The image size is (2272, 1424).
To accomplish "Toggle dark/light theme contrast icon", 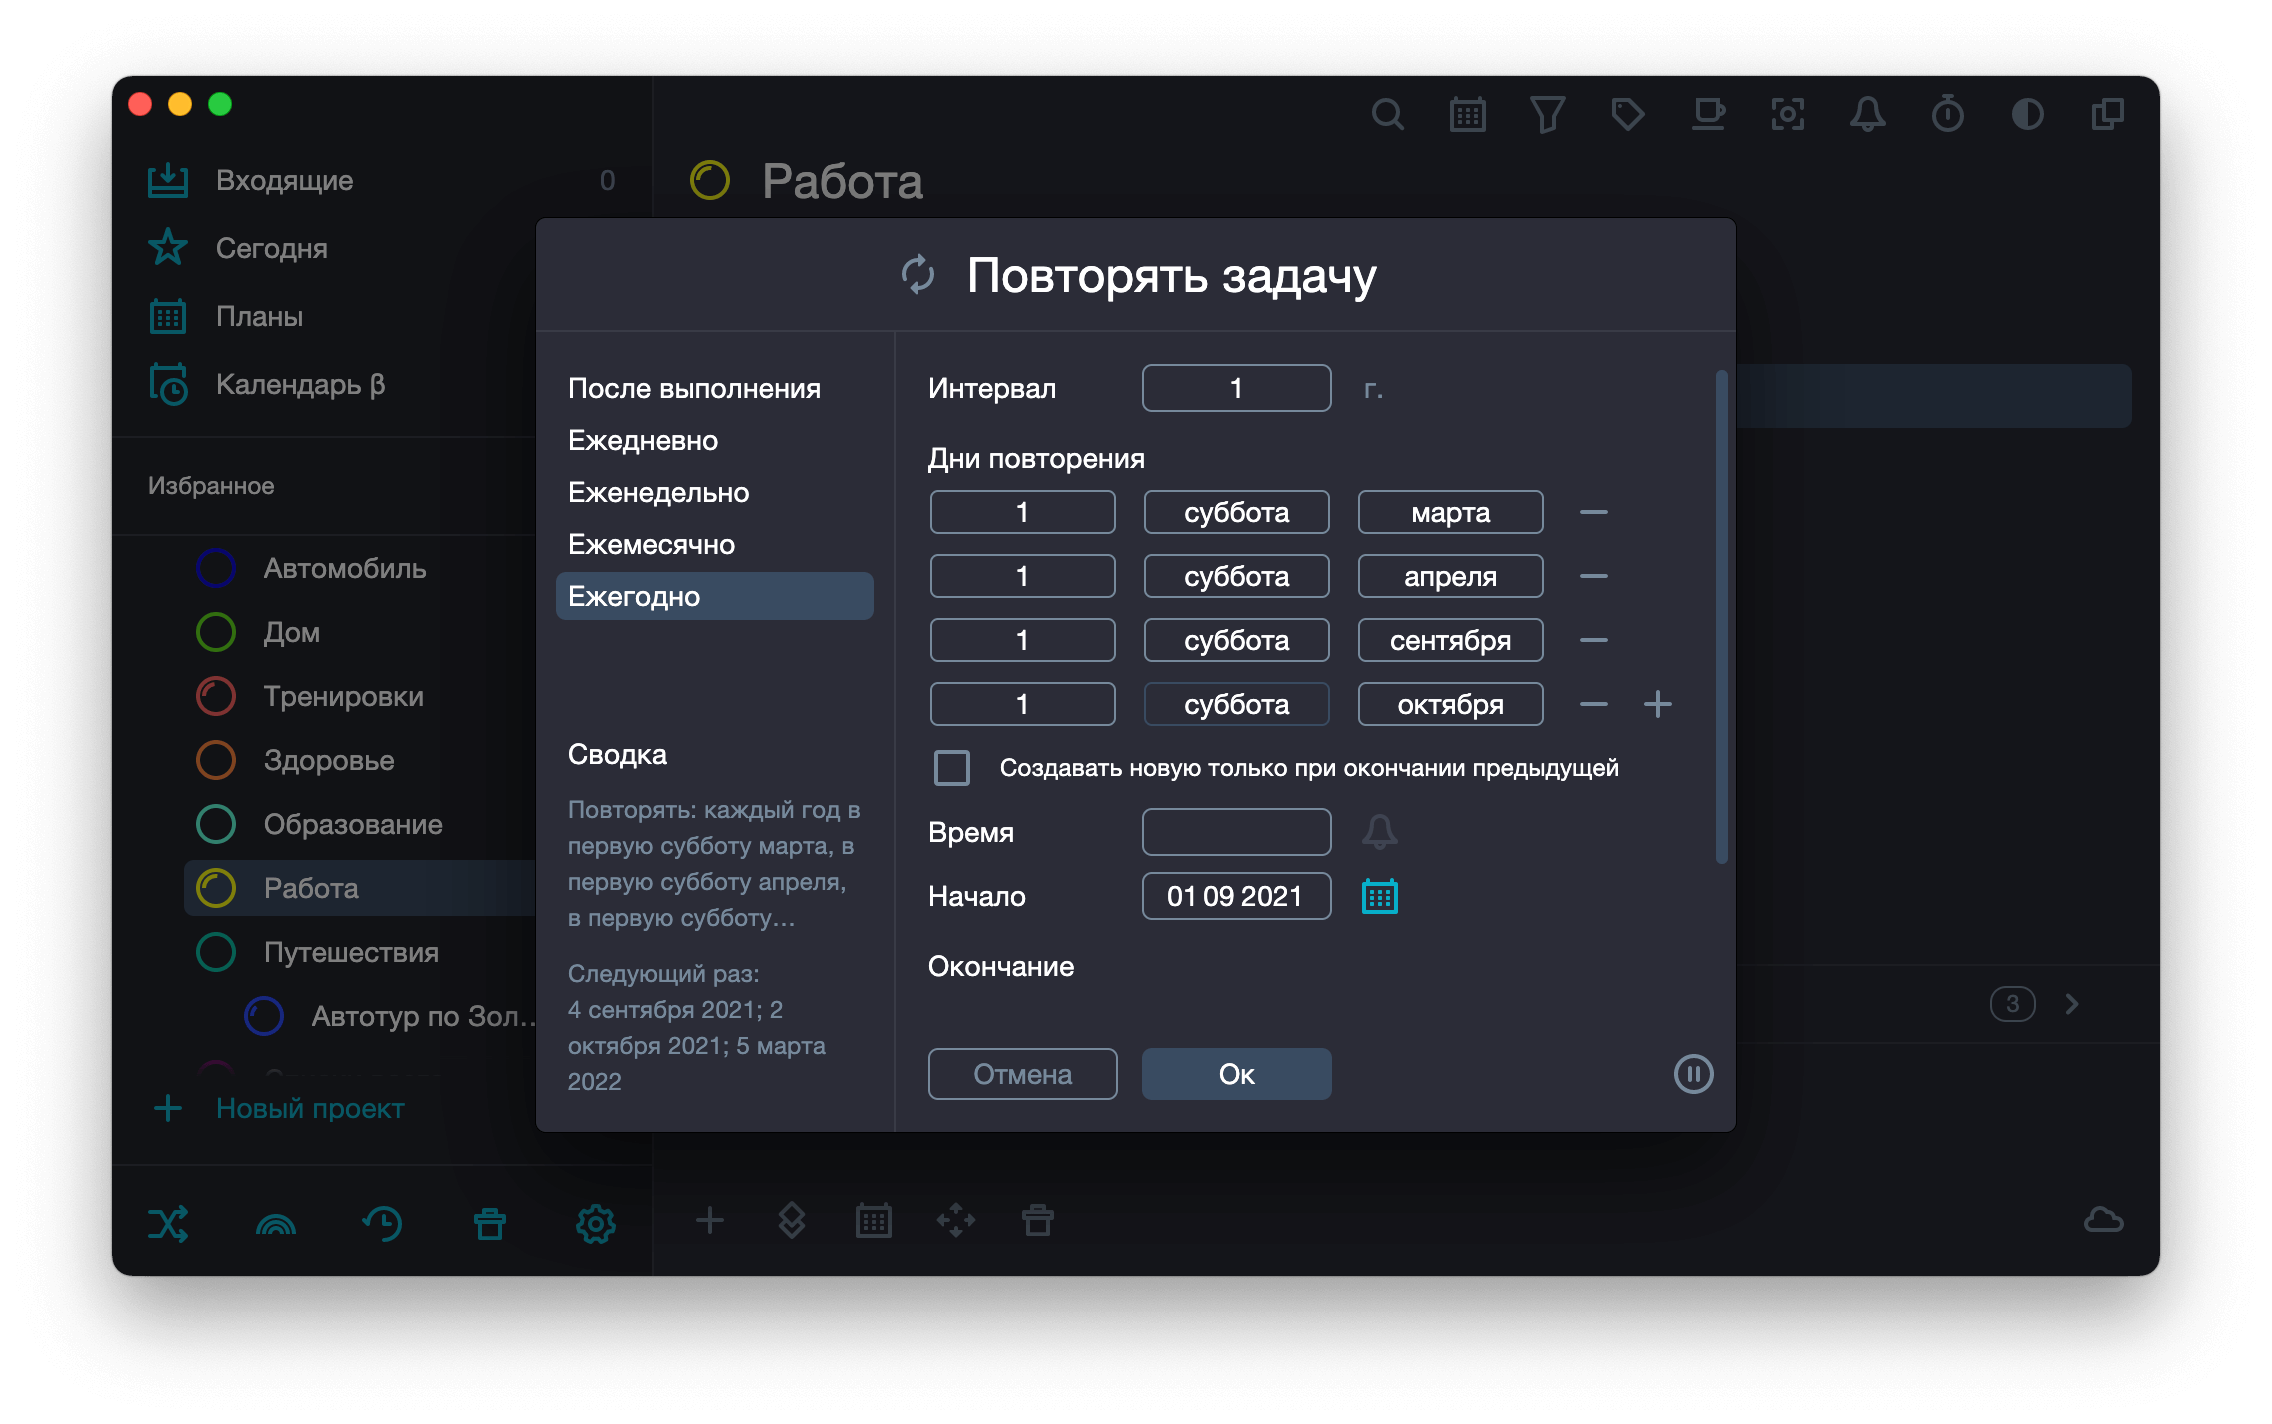I will 2027,114.
